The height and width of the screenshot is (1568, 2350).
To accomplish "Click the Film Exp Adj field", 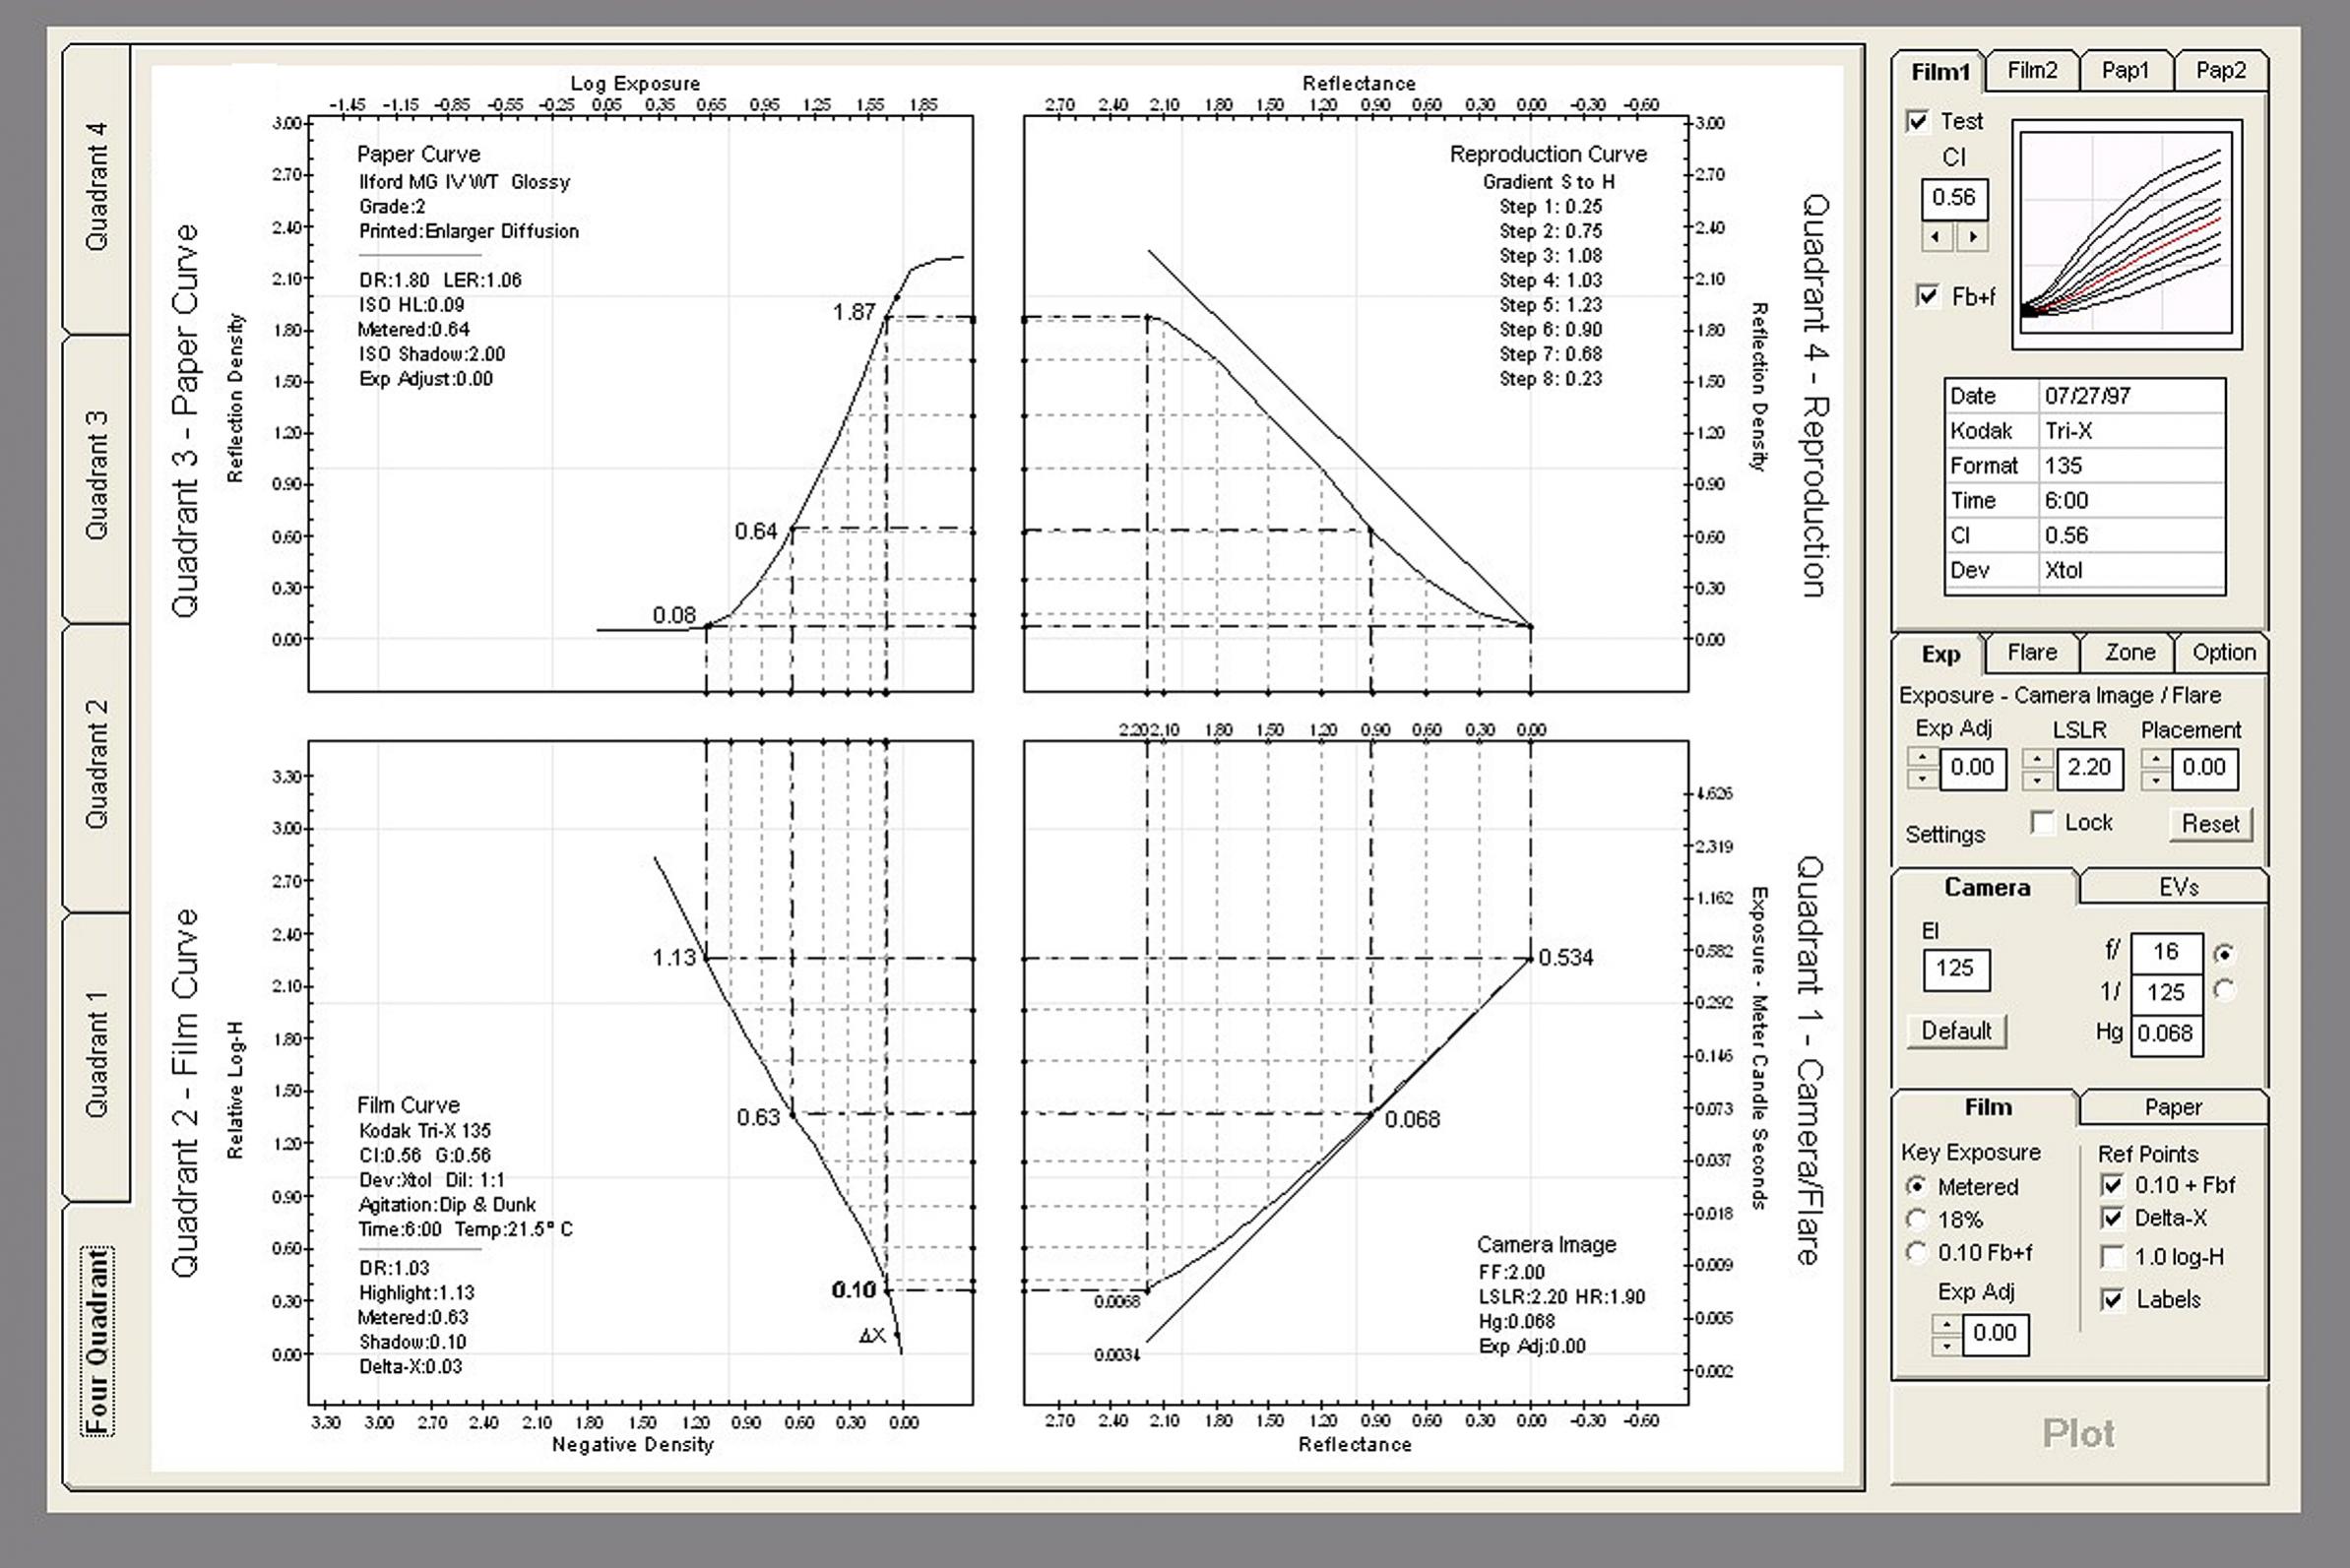I will click(1995, 1334).
